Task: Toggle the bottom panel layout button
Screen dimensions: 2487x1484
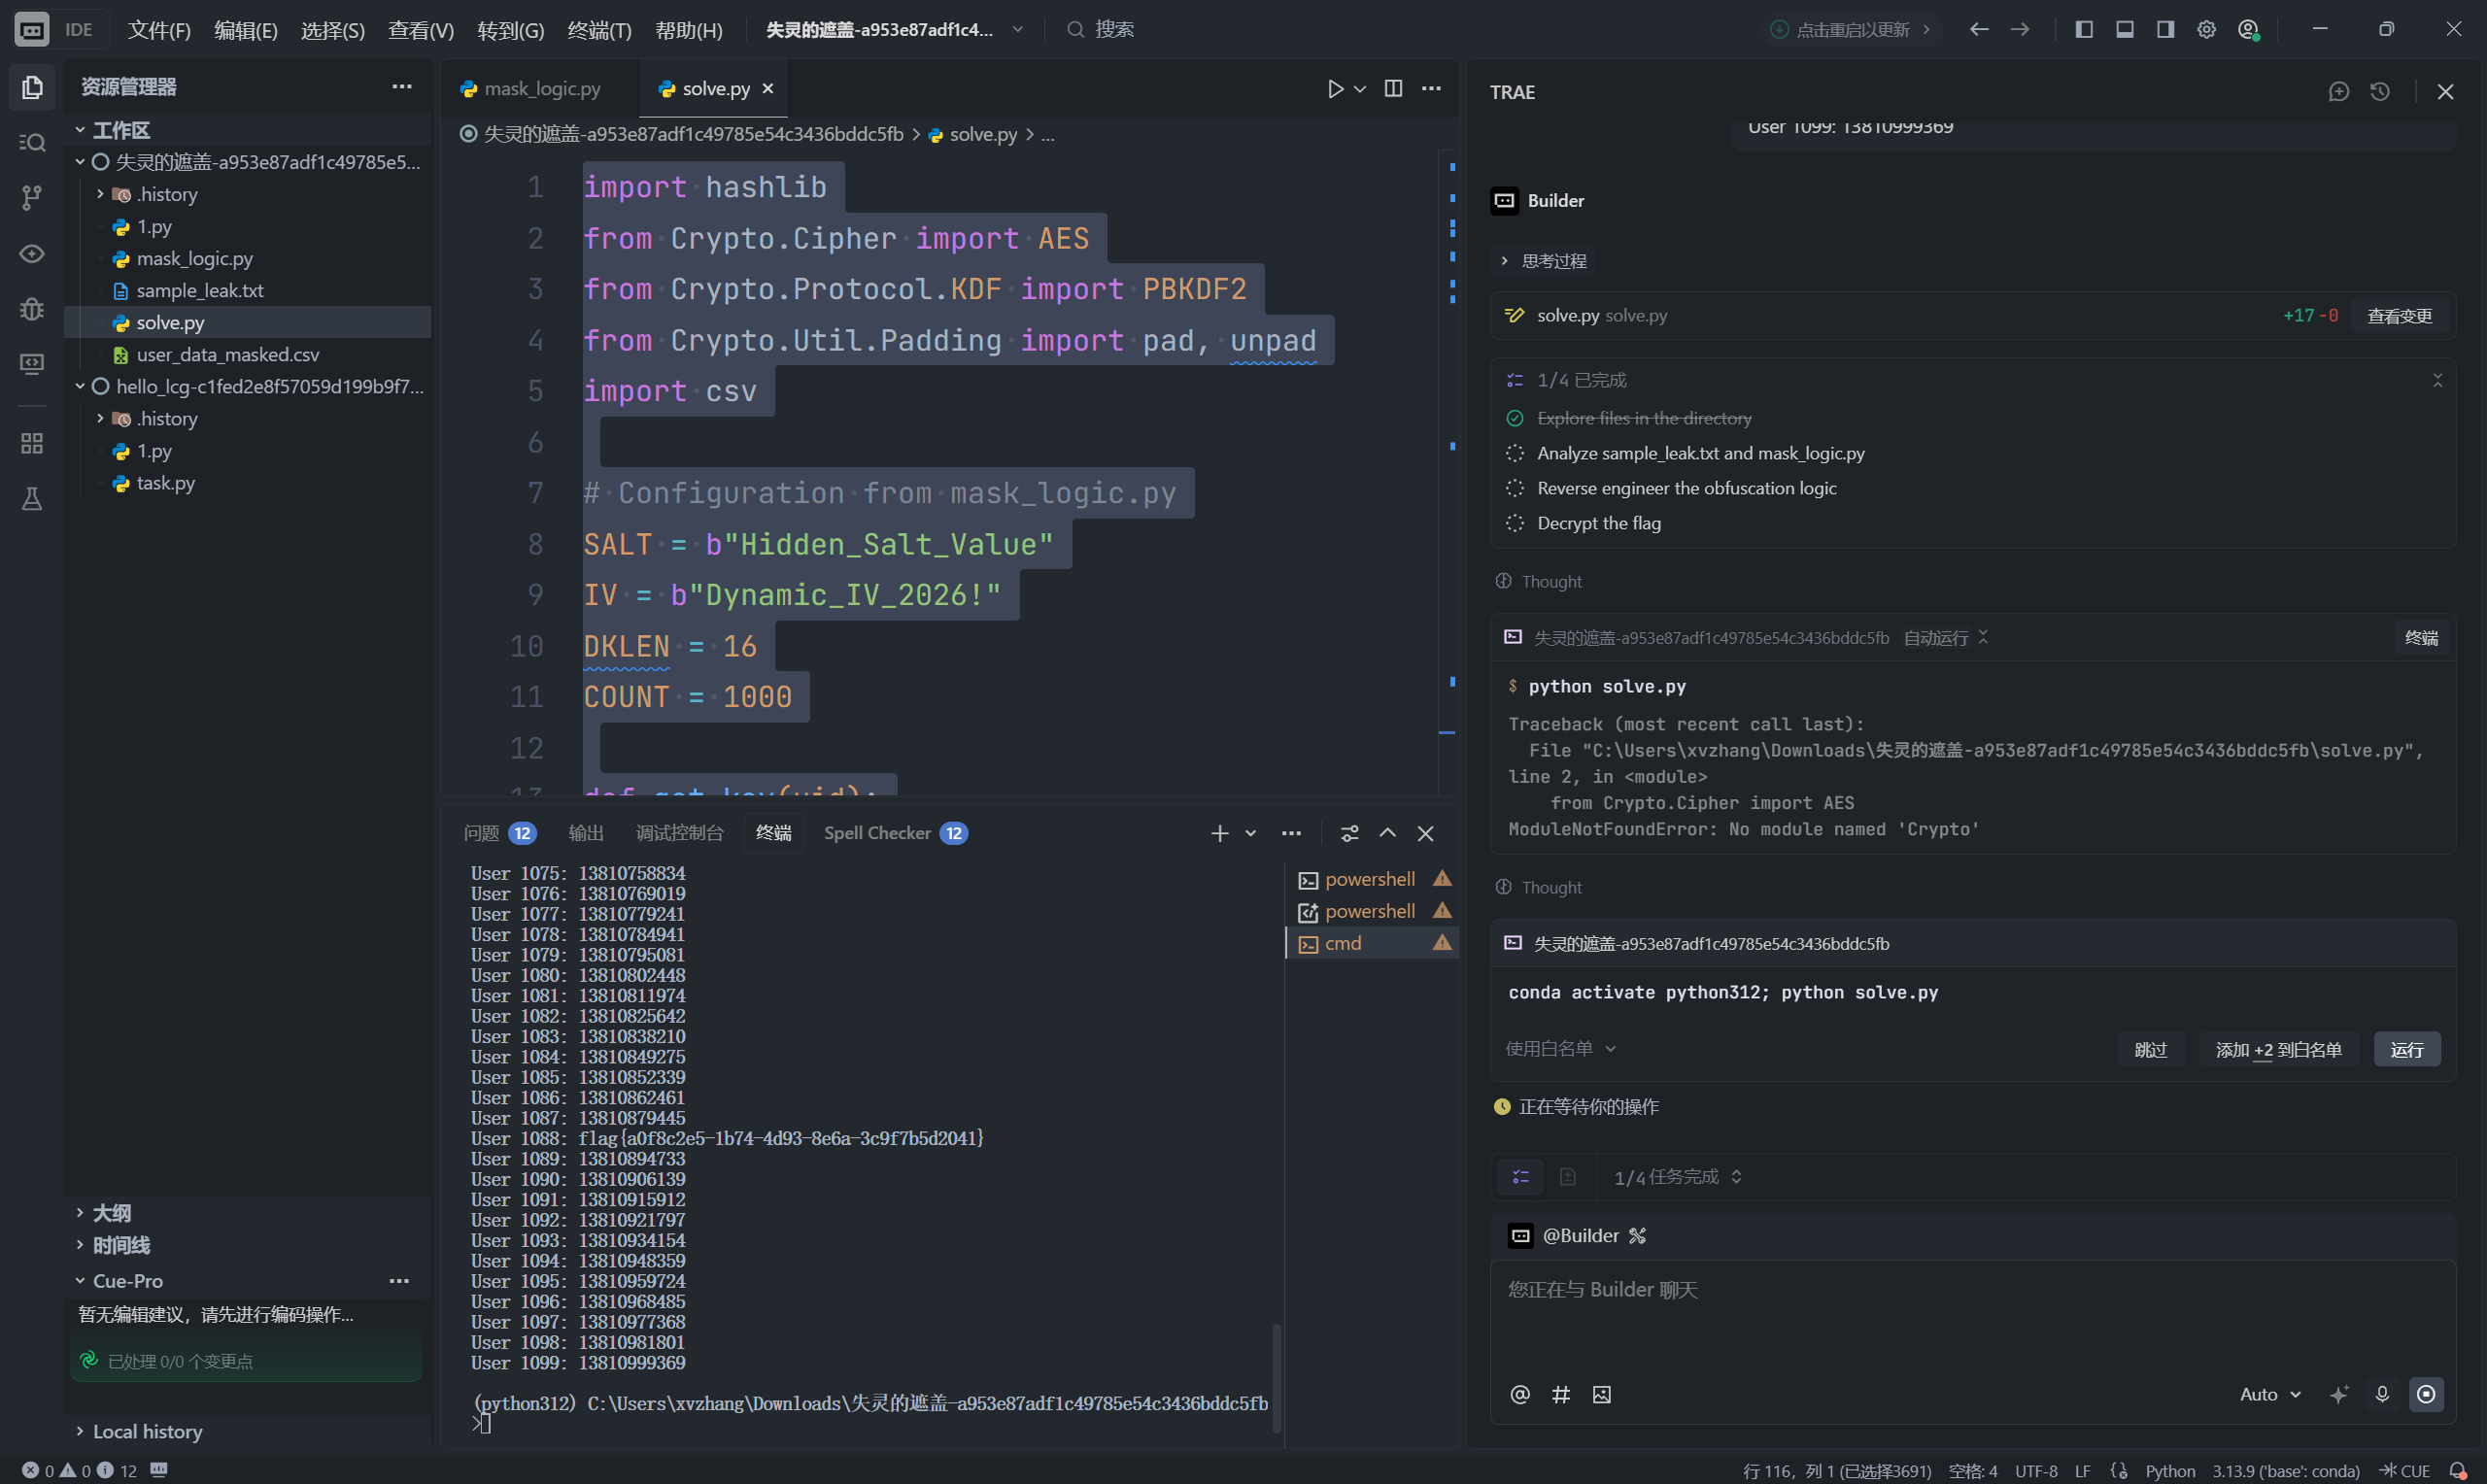Action: (2125, 30)
